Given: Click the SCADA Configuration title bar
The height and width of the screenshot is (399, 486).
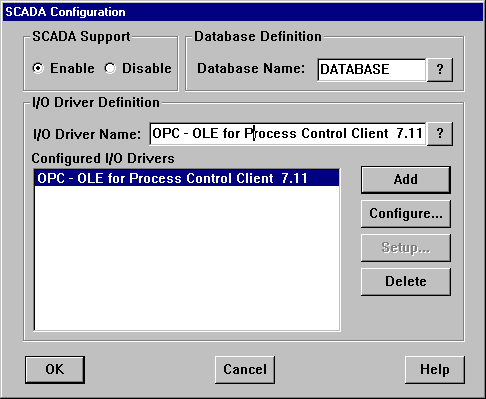Looking at the screenshot, I should [243, 12].
